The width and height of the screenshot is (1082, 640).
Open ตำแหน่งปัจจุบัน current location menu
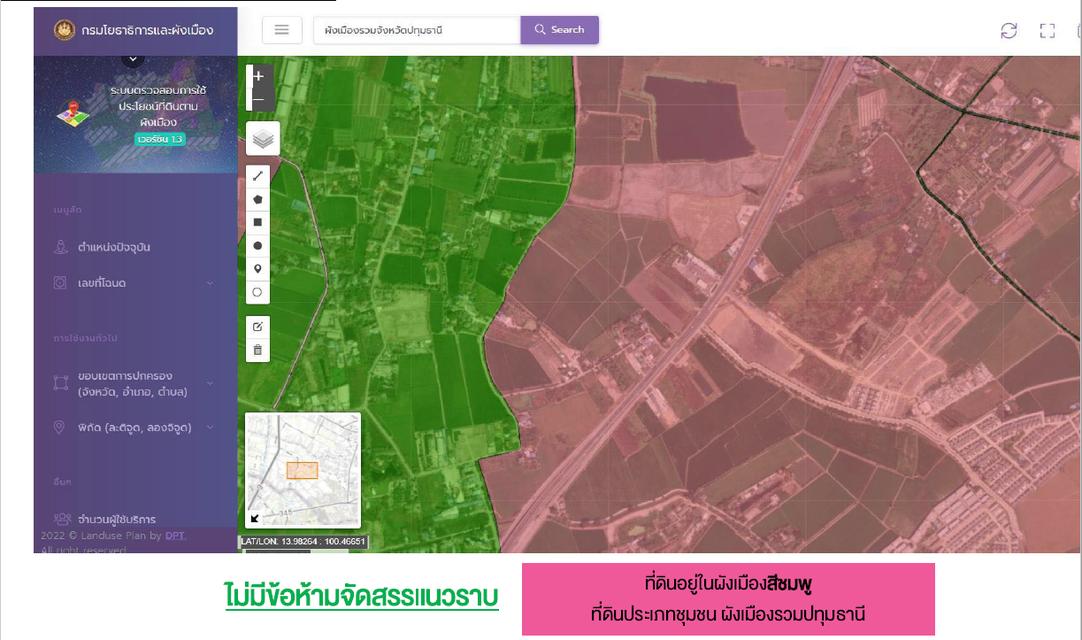[x=114, y=247]
